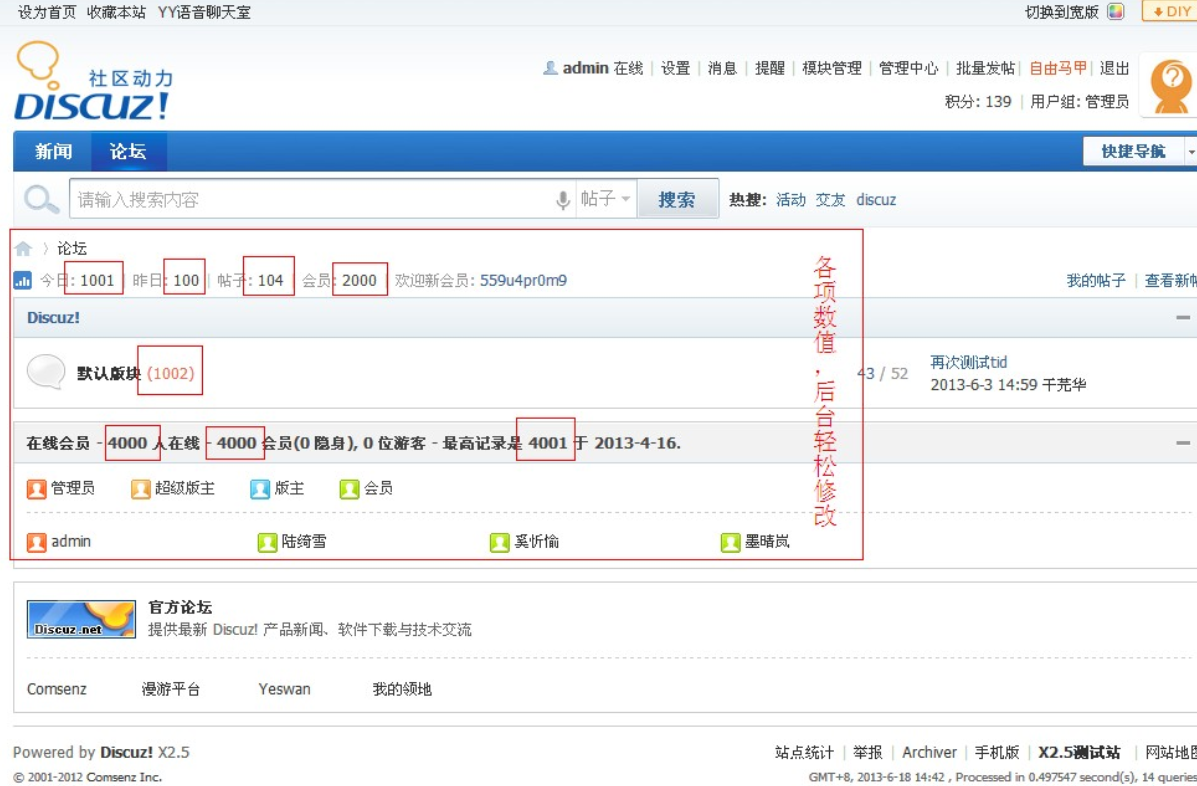Collapse the Discuz! category section
1197x786 pixels.
(1182, 317)
